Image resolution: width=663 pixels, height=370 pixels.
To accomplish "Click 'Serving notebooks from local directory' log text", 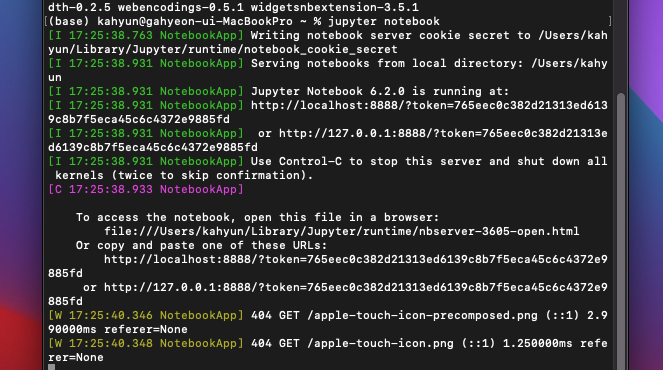I will [328, 70].
